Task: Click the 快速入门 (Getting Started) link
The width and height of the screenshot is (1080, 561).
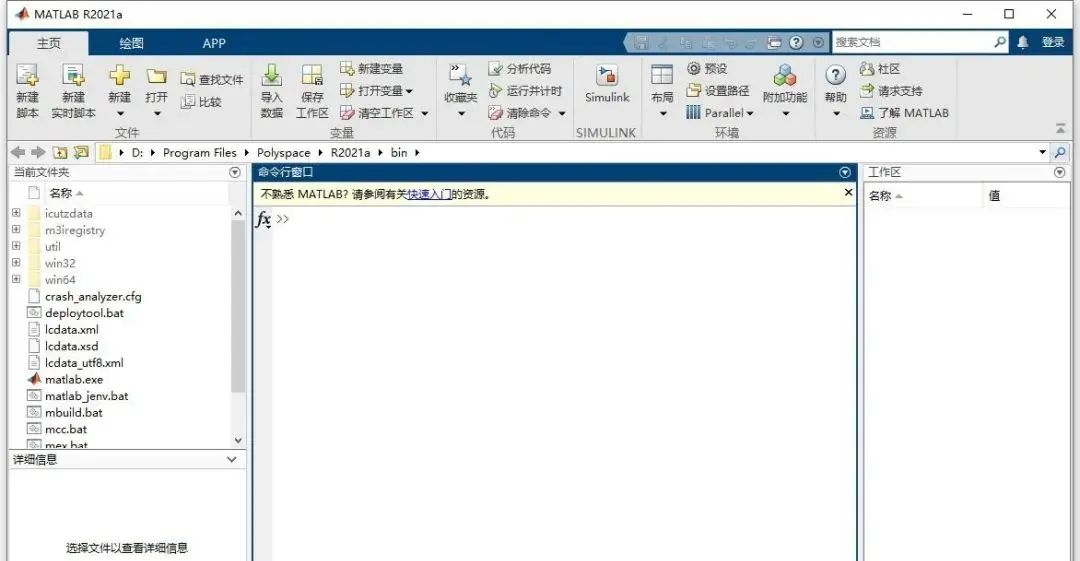Action: (429, 194)
